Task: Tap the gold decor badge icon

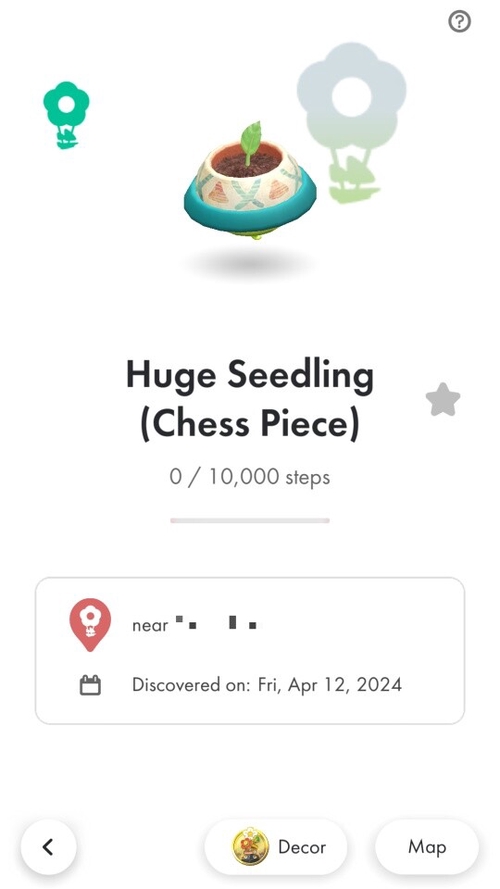Action: click(250, 846)
